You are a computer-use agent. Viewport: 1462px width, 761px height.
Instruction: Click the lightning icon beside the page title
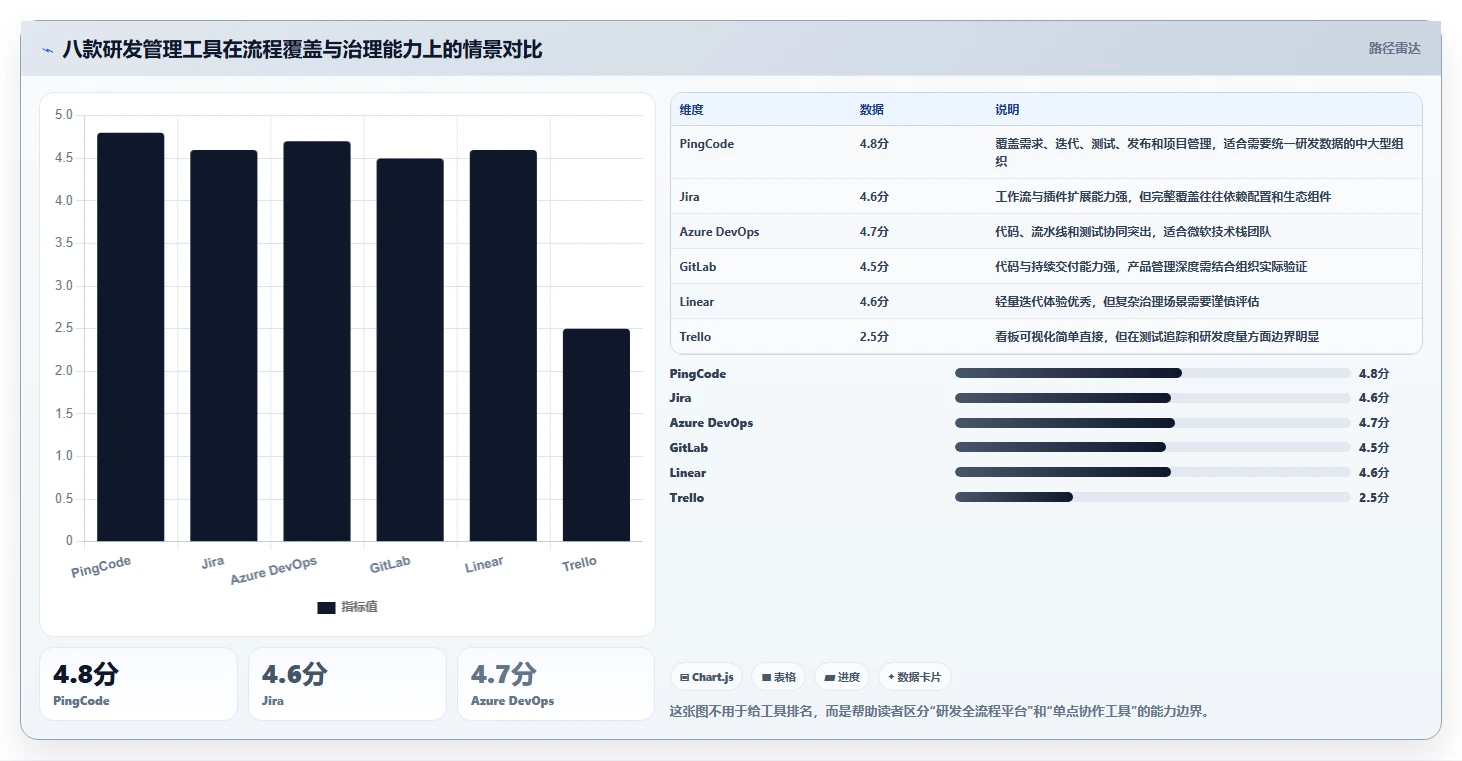(x=47, y=50)
